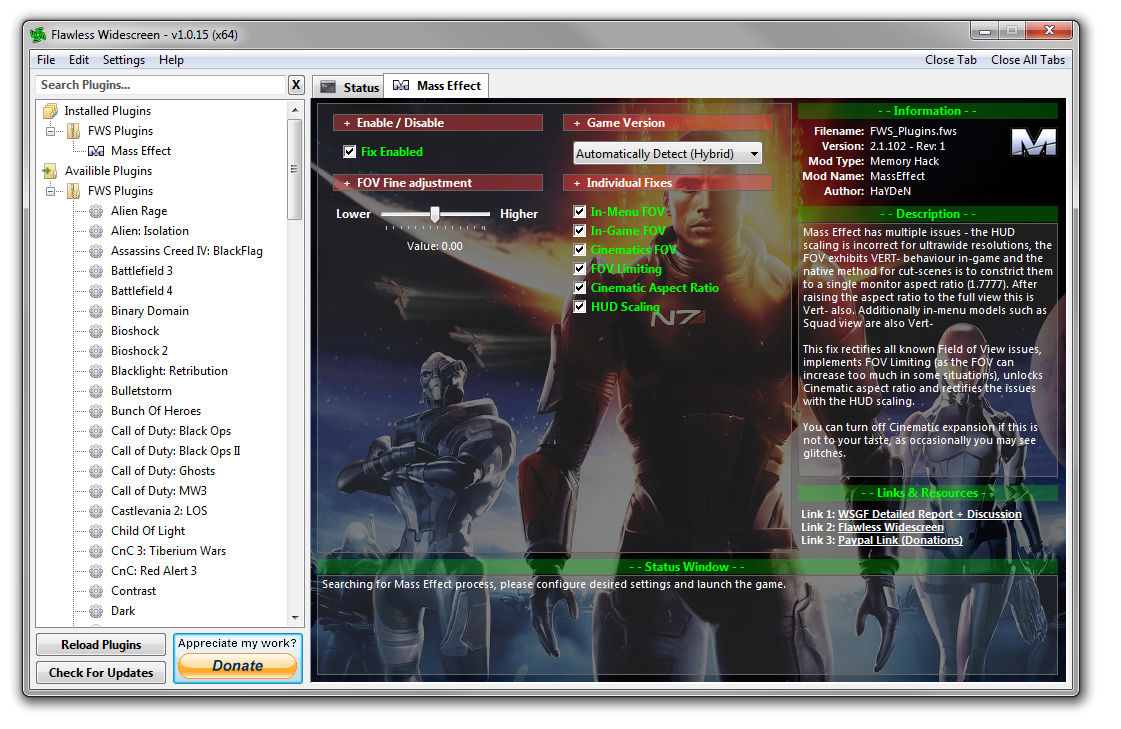The height and width of the screenshot is (729, 1121).
Task: Open the Game Version dropdown
Action: [668, 154]
